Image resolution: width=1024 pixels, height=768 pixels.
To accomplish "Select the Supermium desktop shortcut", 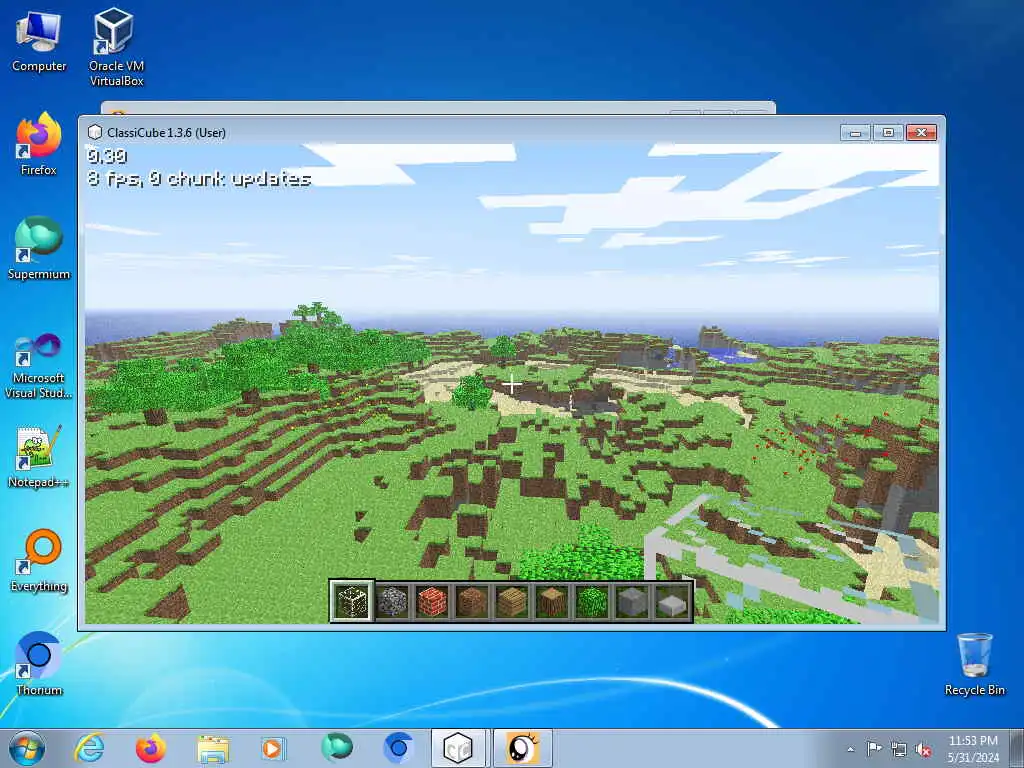I will [39, 248].
